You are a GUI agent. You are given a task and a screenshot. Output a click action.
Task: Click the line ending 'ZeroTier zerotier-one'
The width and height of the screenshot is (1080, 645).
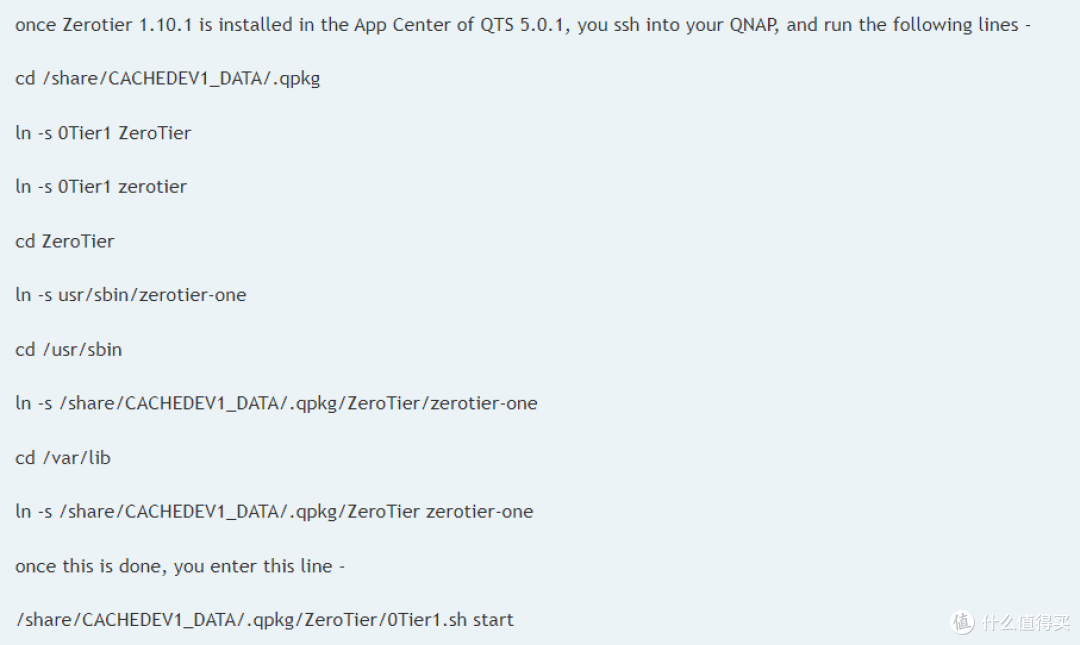[274, 511]
